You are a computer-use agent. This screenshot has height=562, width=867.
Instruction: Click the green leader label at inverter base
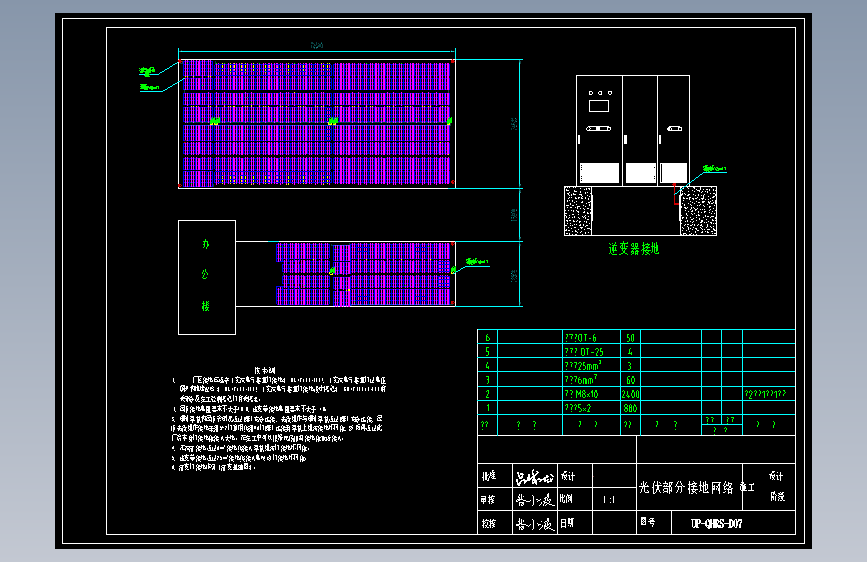pos(714,168)
